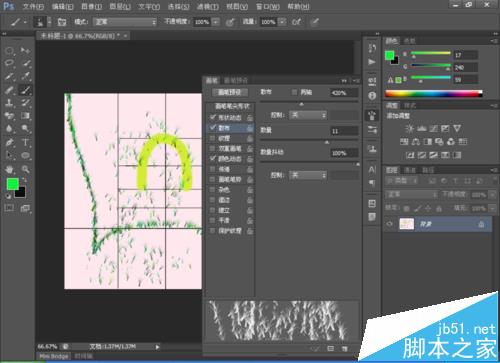Click the 背景 layer thumbnail
This screenshot has width=500, height=363.
(x=407, y=224)
